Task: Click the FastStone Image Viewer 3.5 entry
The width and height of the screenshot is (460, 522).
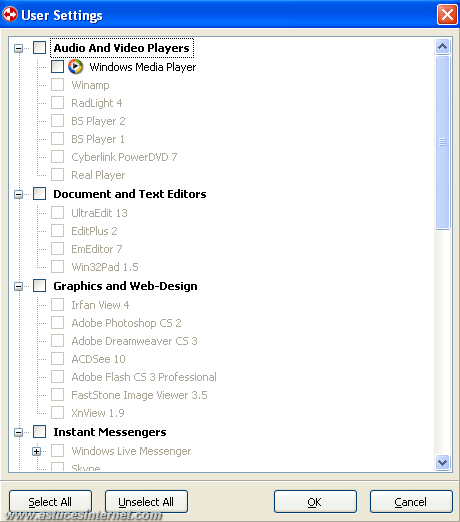Action: click(x=139, y=395)
